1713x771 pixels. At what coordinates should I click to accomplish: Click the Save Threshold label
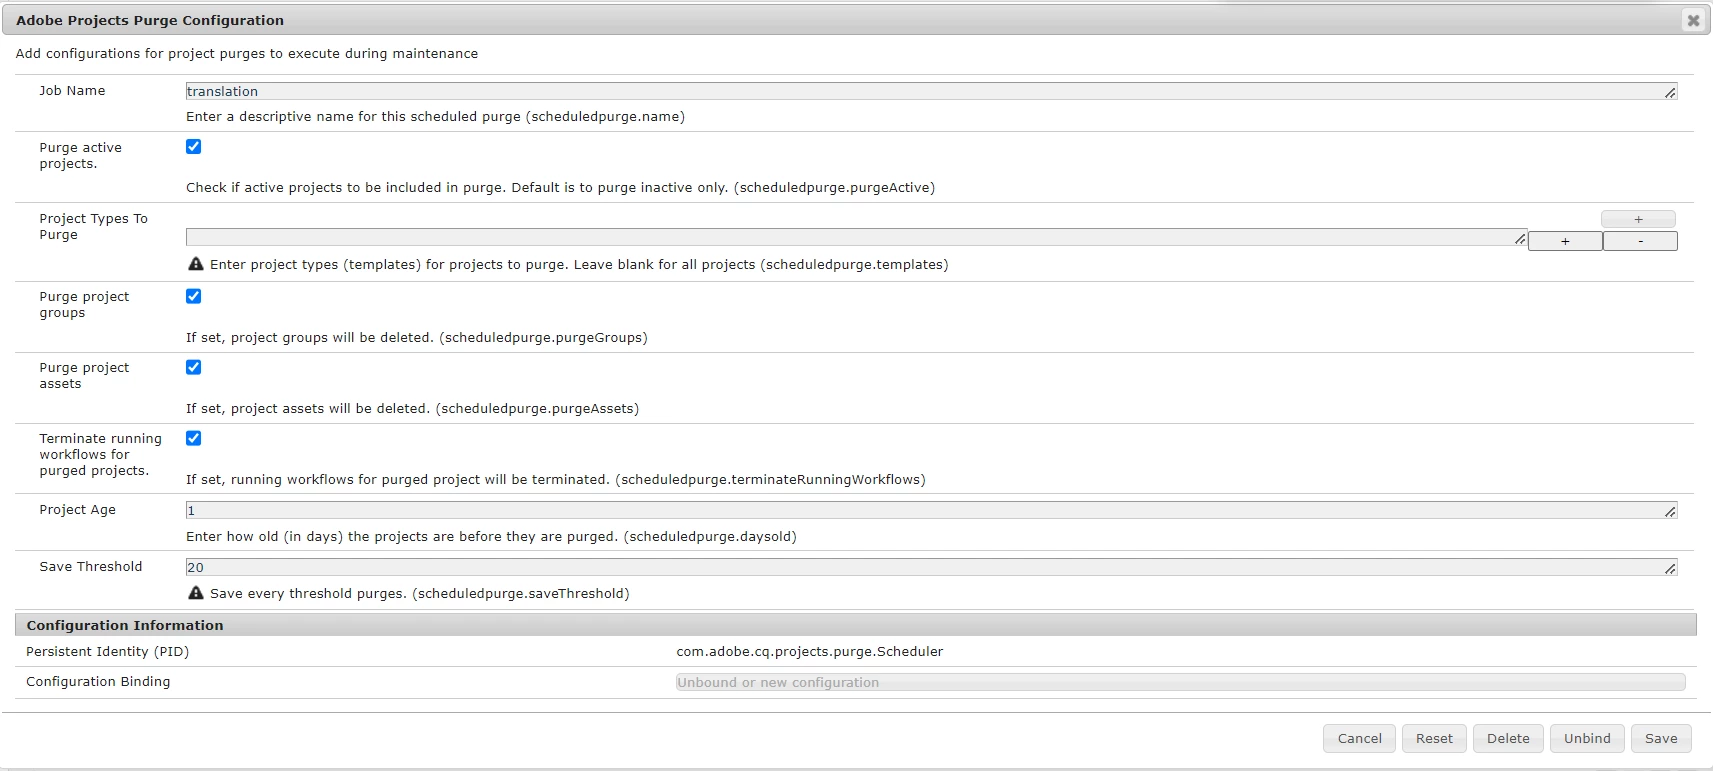pyautogui.click(x=91, y=566)
